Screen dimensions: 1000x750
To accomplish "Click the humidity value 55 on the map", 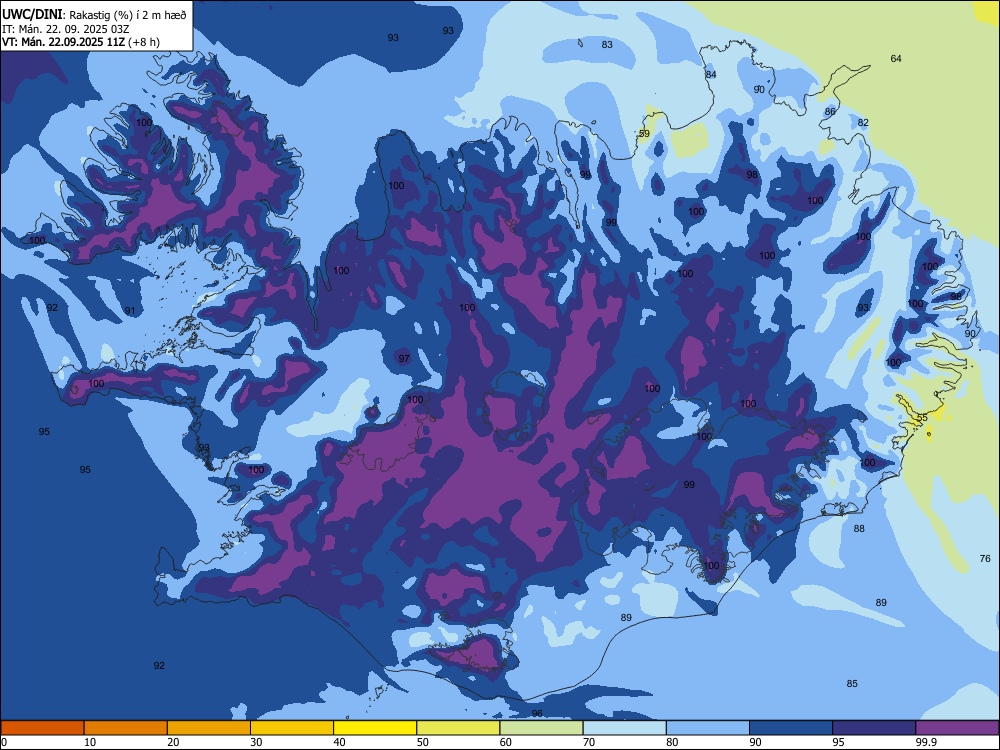I will (x=922, y=418).
